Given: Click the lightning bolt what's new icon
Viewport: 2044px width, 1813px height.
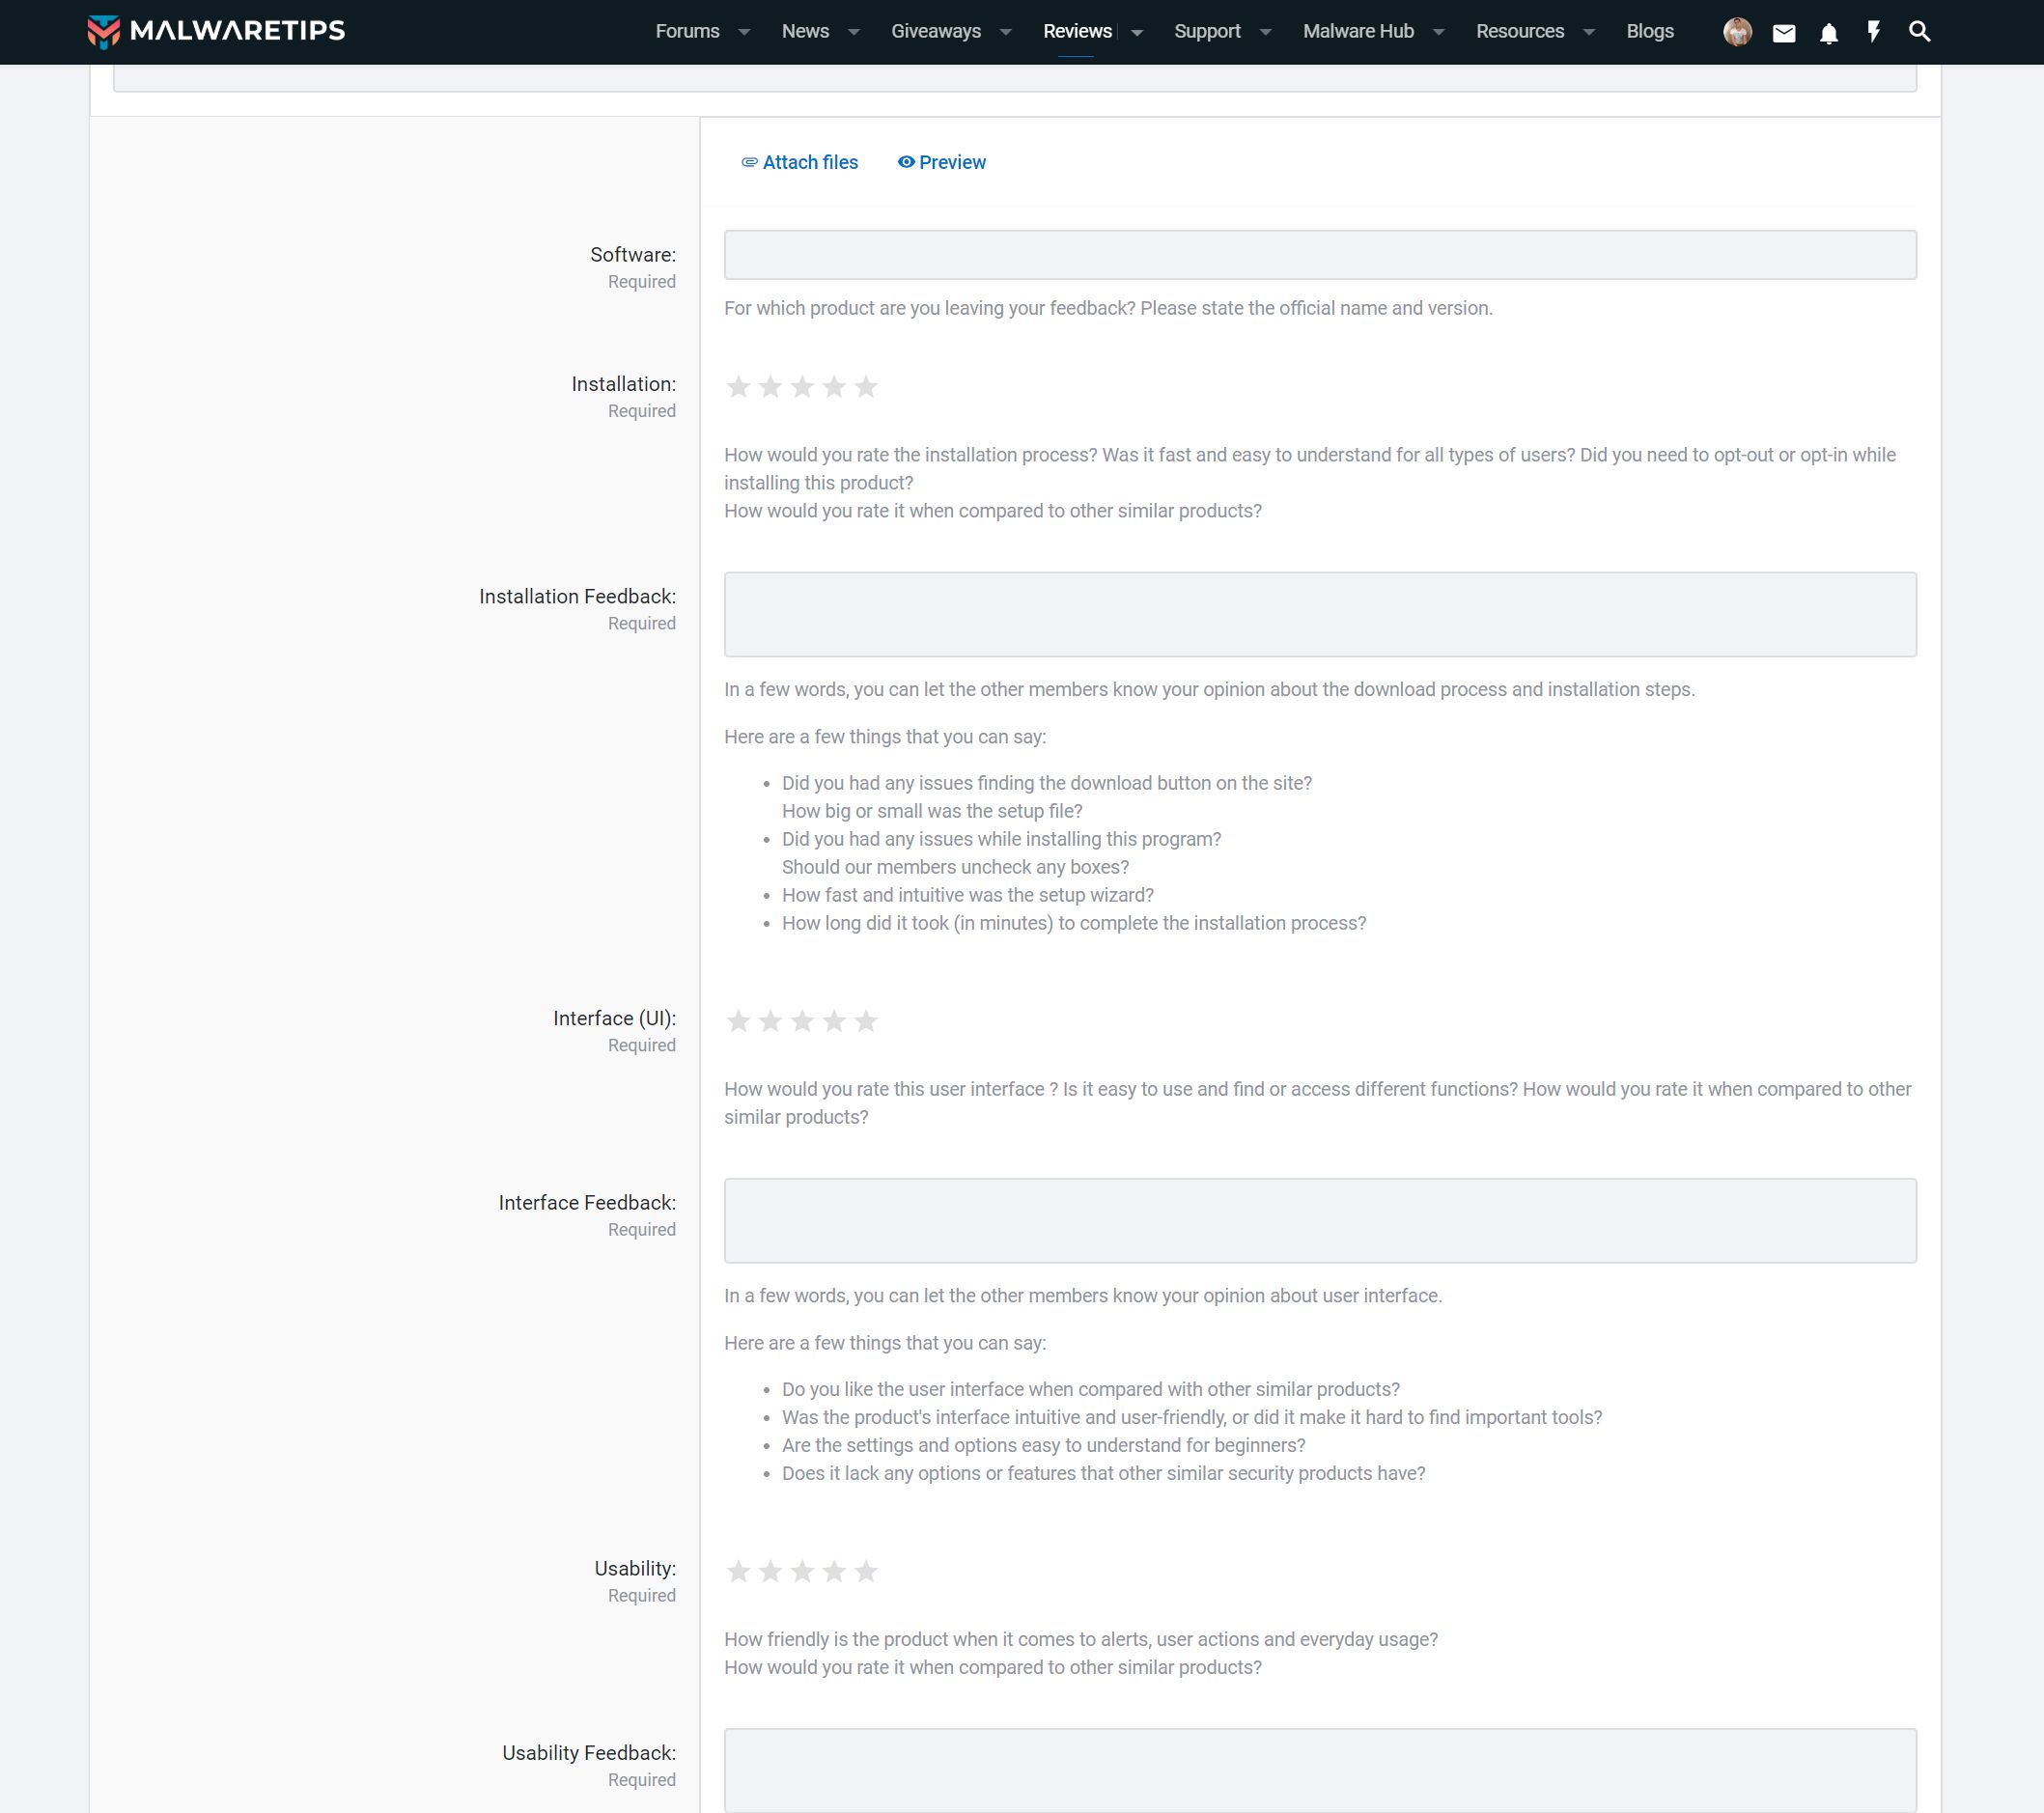Looking at the screenshot, I should (1873, 32).
